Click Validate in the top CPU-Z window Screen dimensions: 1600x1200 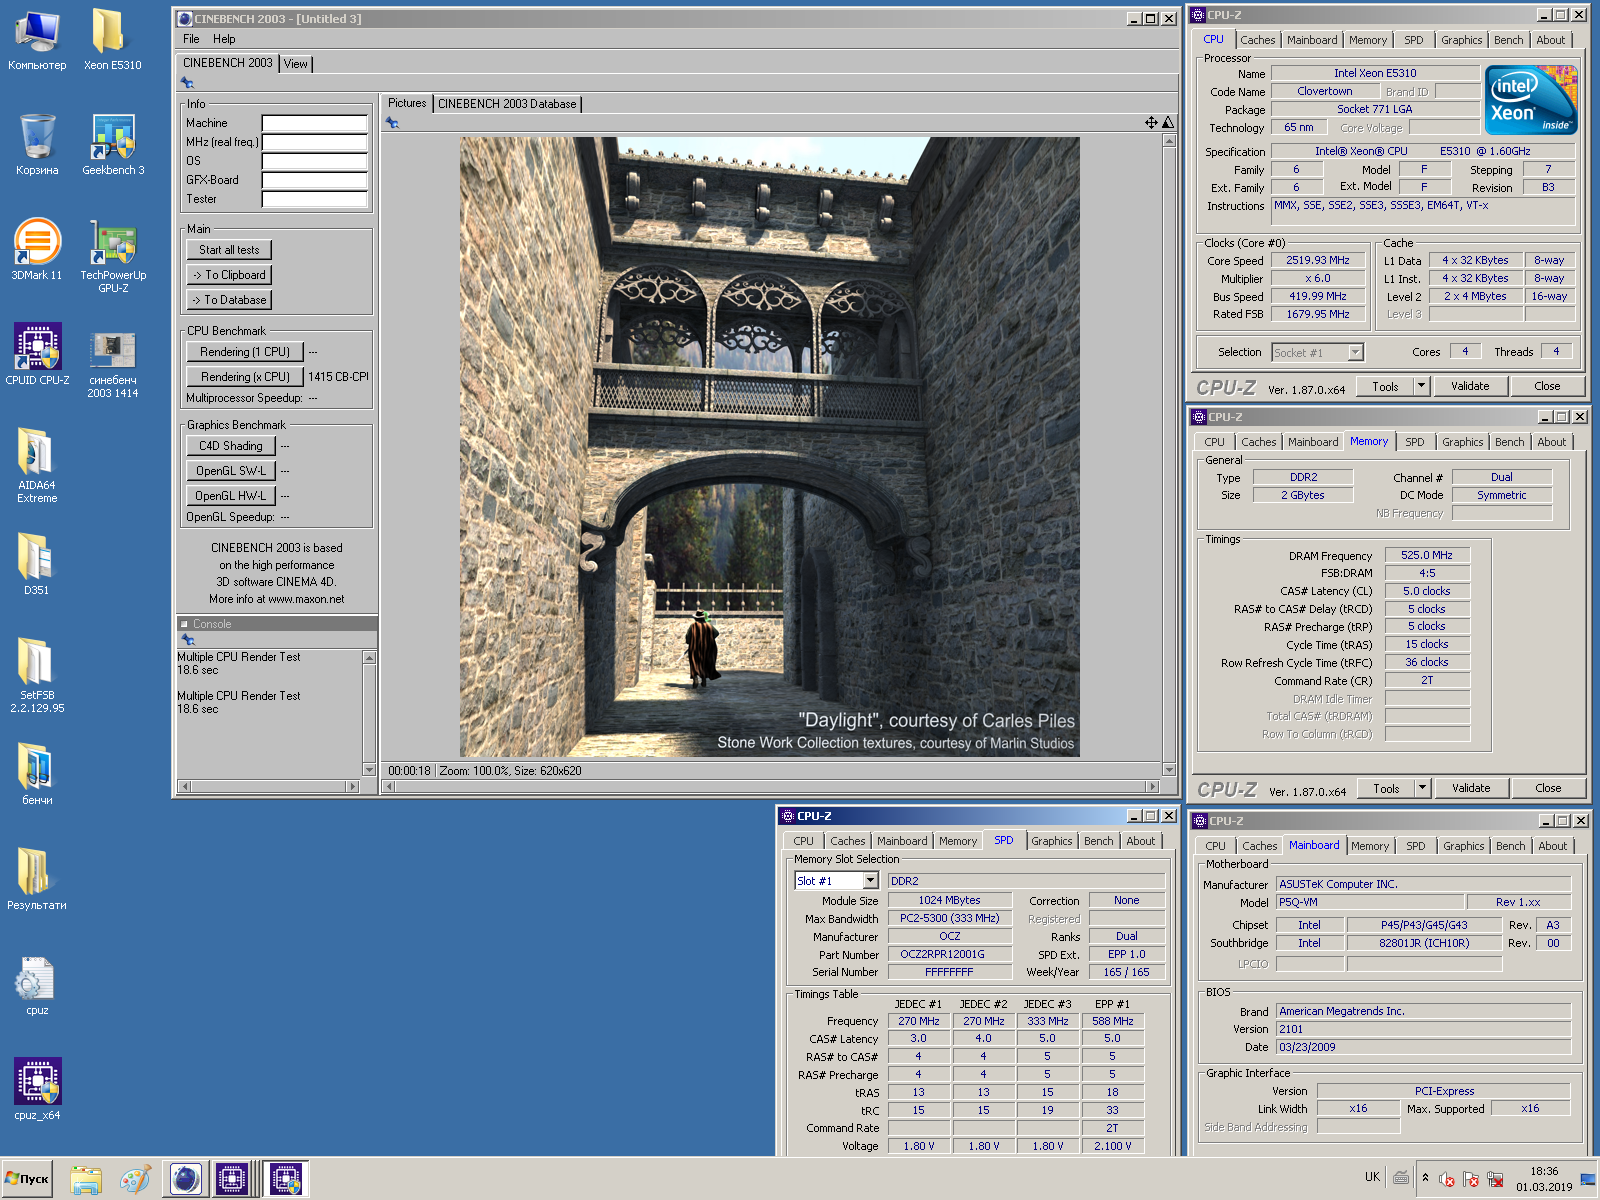[1470, 386]
